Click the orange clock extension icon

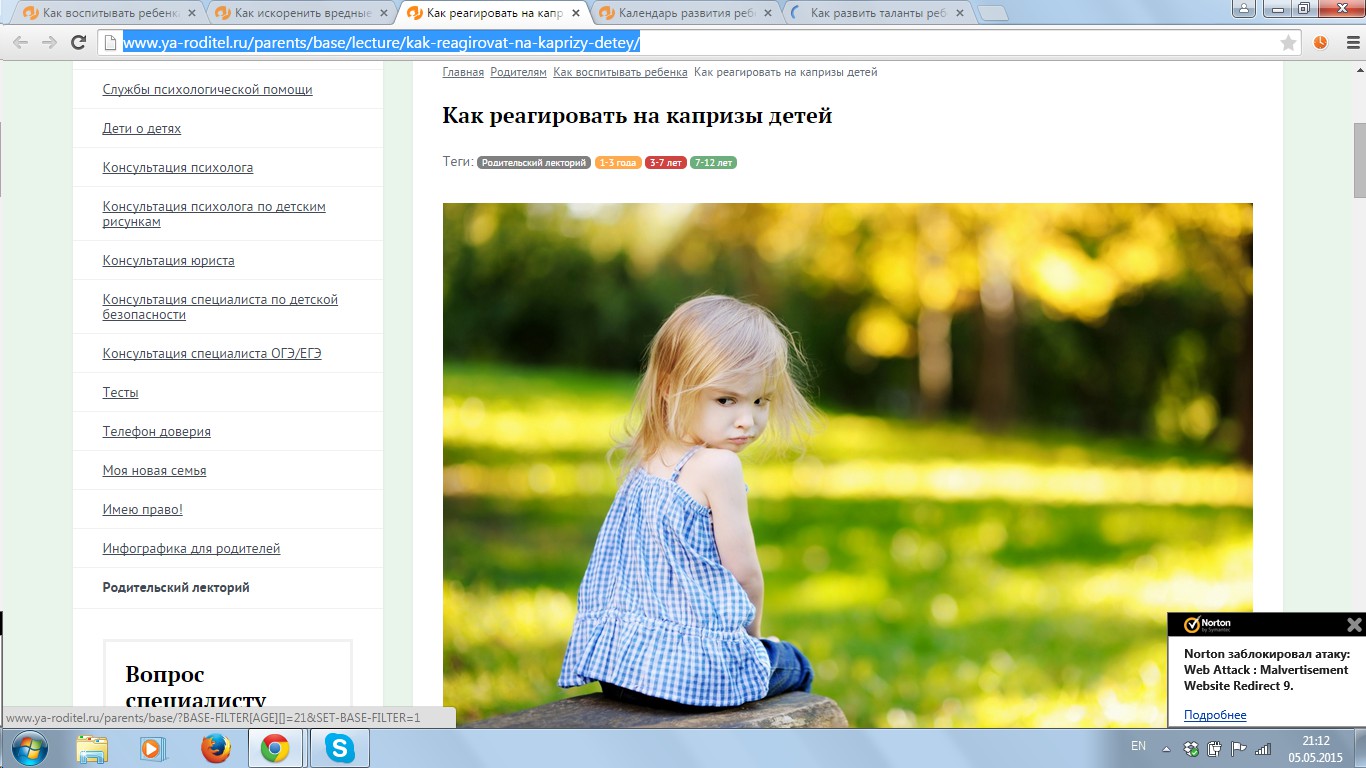[x=1320, y=42]
